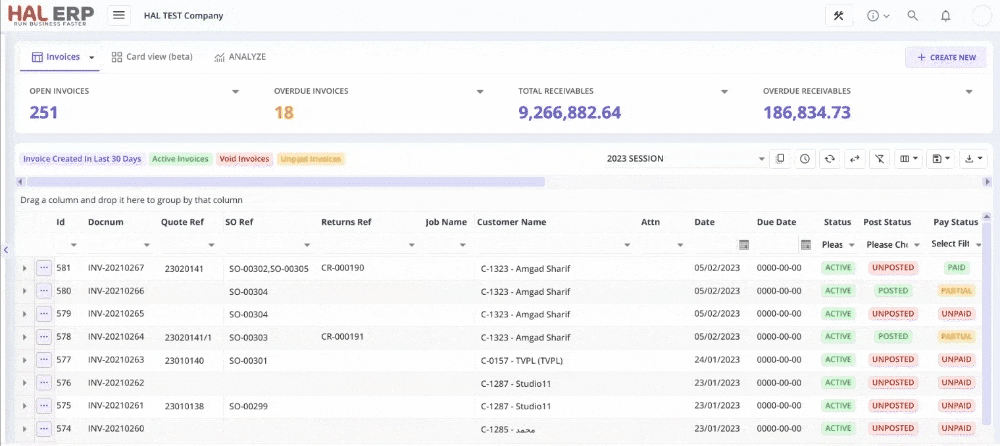Toggle the Active Invoices filter chip

click(x=180, y=159)
